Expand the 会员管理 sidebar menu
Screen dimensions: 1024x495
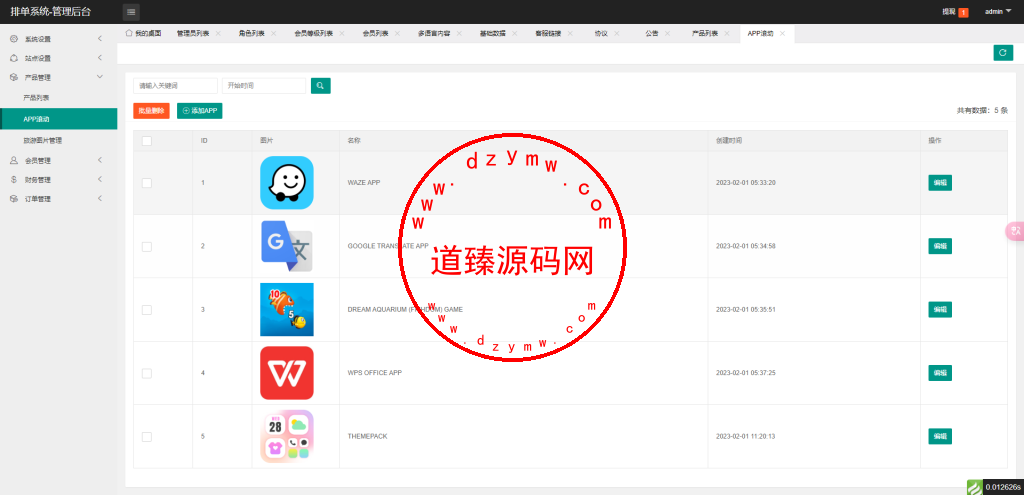pyautogui.click(x=100, y=161)
